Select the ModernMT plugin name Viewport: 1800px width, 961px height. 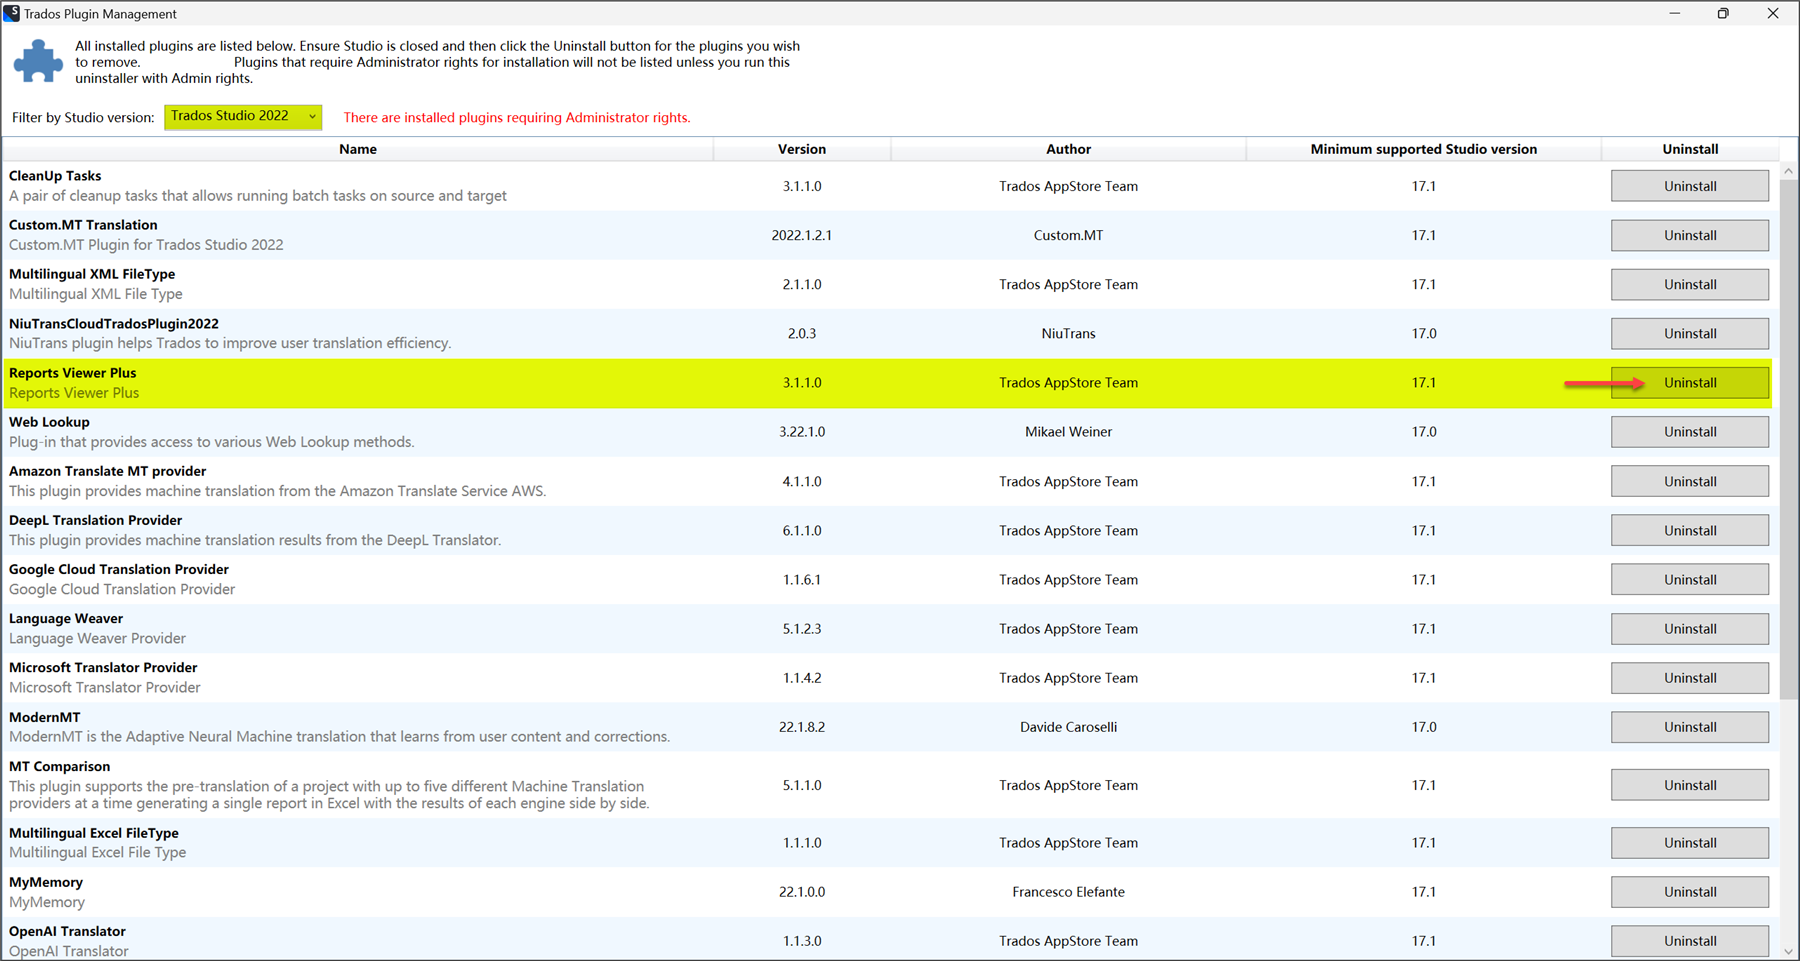pyautogui.click(x=44, y=717)
